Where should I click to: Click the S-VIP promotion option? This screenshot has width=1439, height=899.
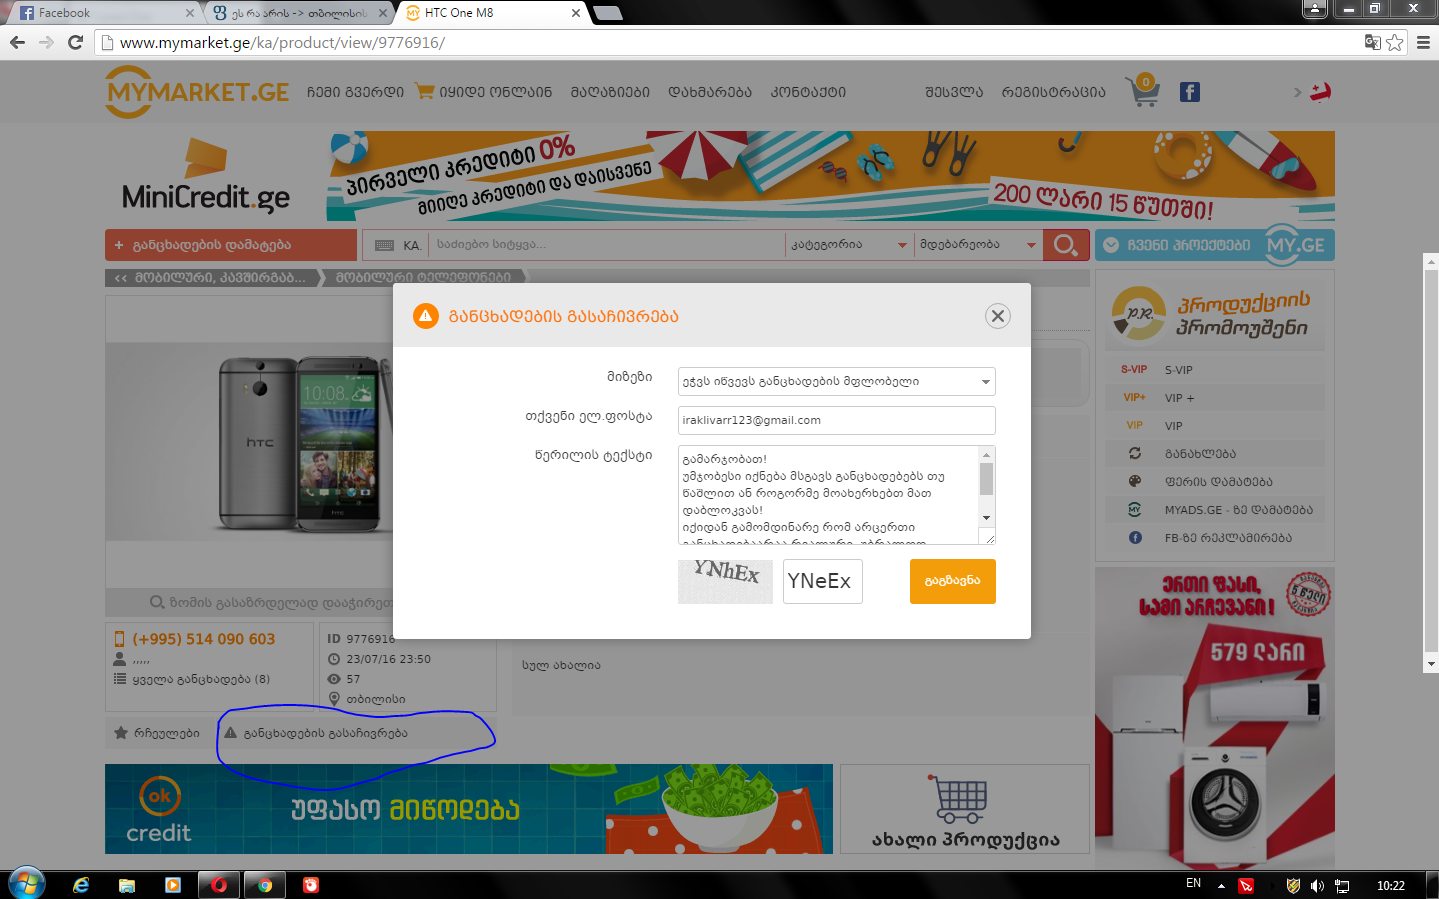tap(1215, 370)
